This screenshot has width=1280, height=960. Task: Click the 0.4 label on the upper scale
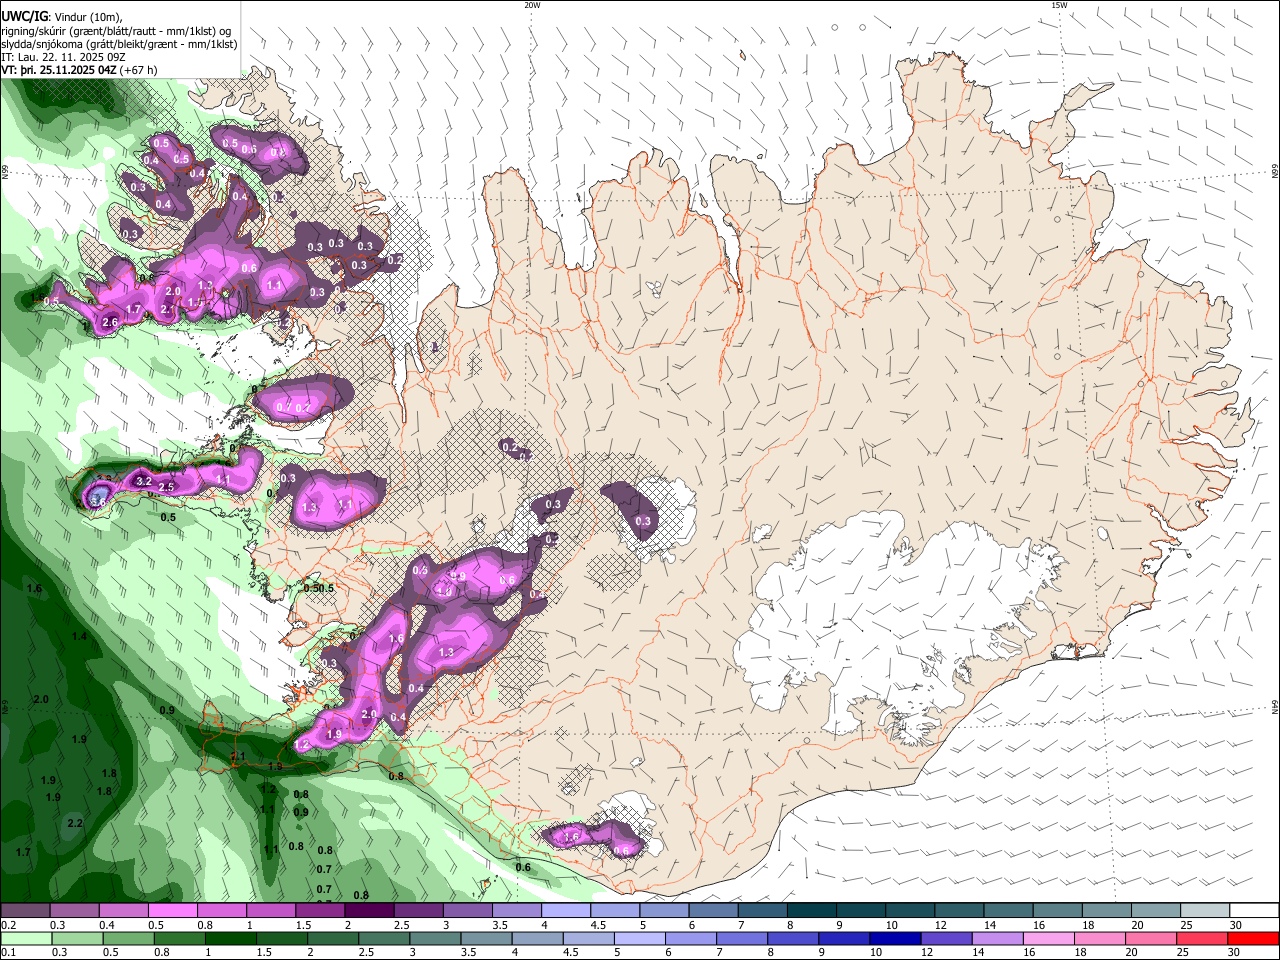coord(107,925)
